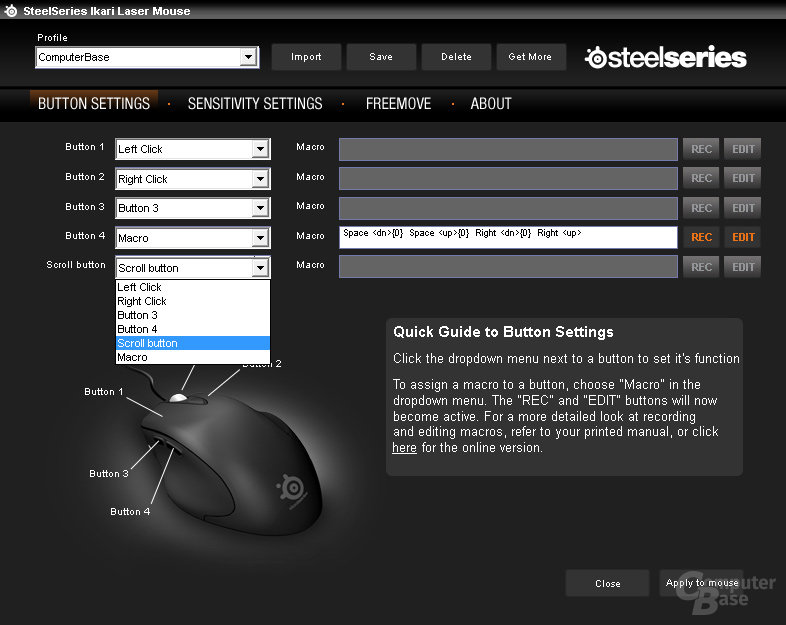Viewport: 786px width, 625px height.
Task: Open the Sensitivity Settings tab
Action: coord(255,104)
